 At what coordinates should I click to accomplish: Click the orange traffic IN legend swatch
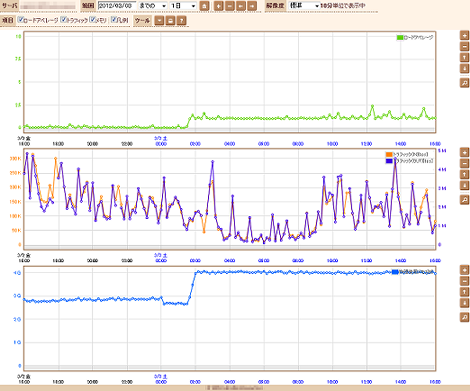click(x=389, y=155)
